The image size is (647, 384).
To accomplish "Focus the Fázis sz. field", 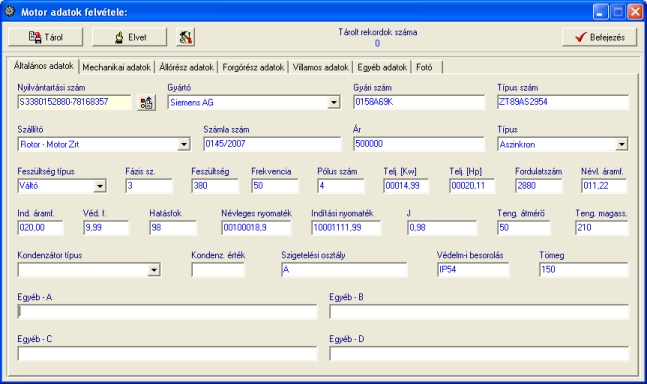I will [149, 186].
